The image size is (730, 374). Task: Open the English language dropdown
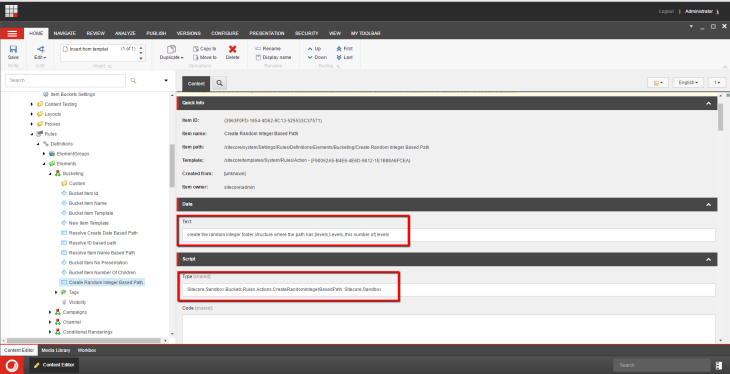tap(688, 82)
